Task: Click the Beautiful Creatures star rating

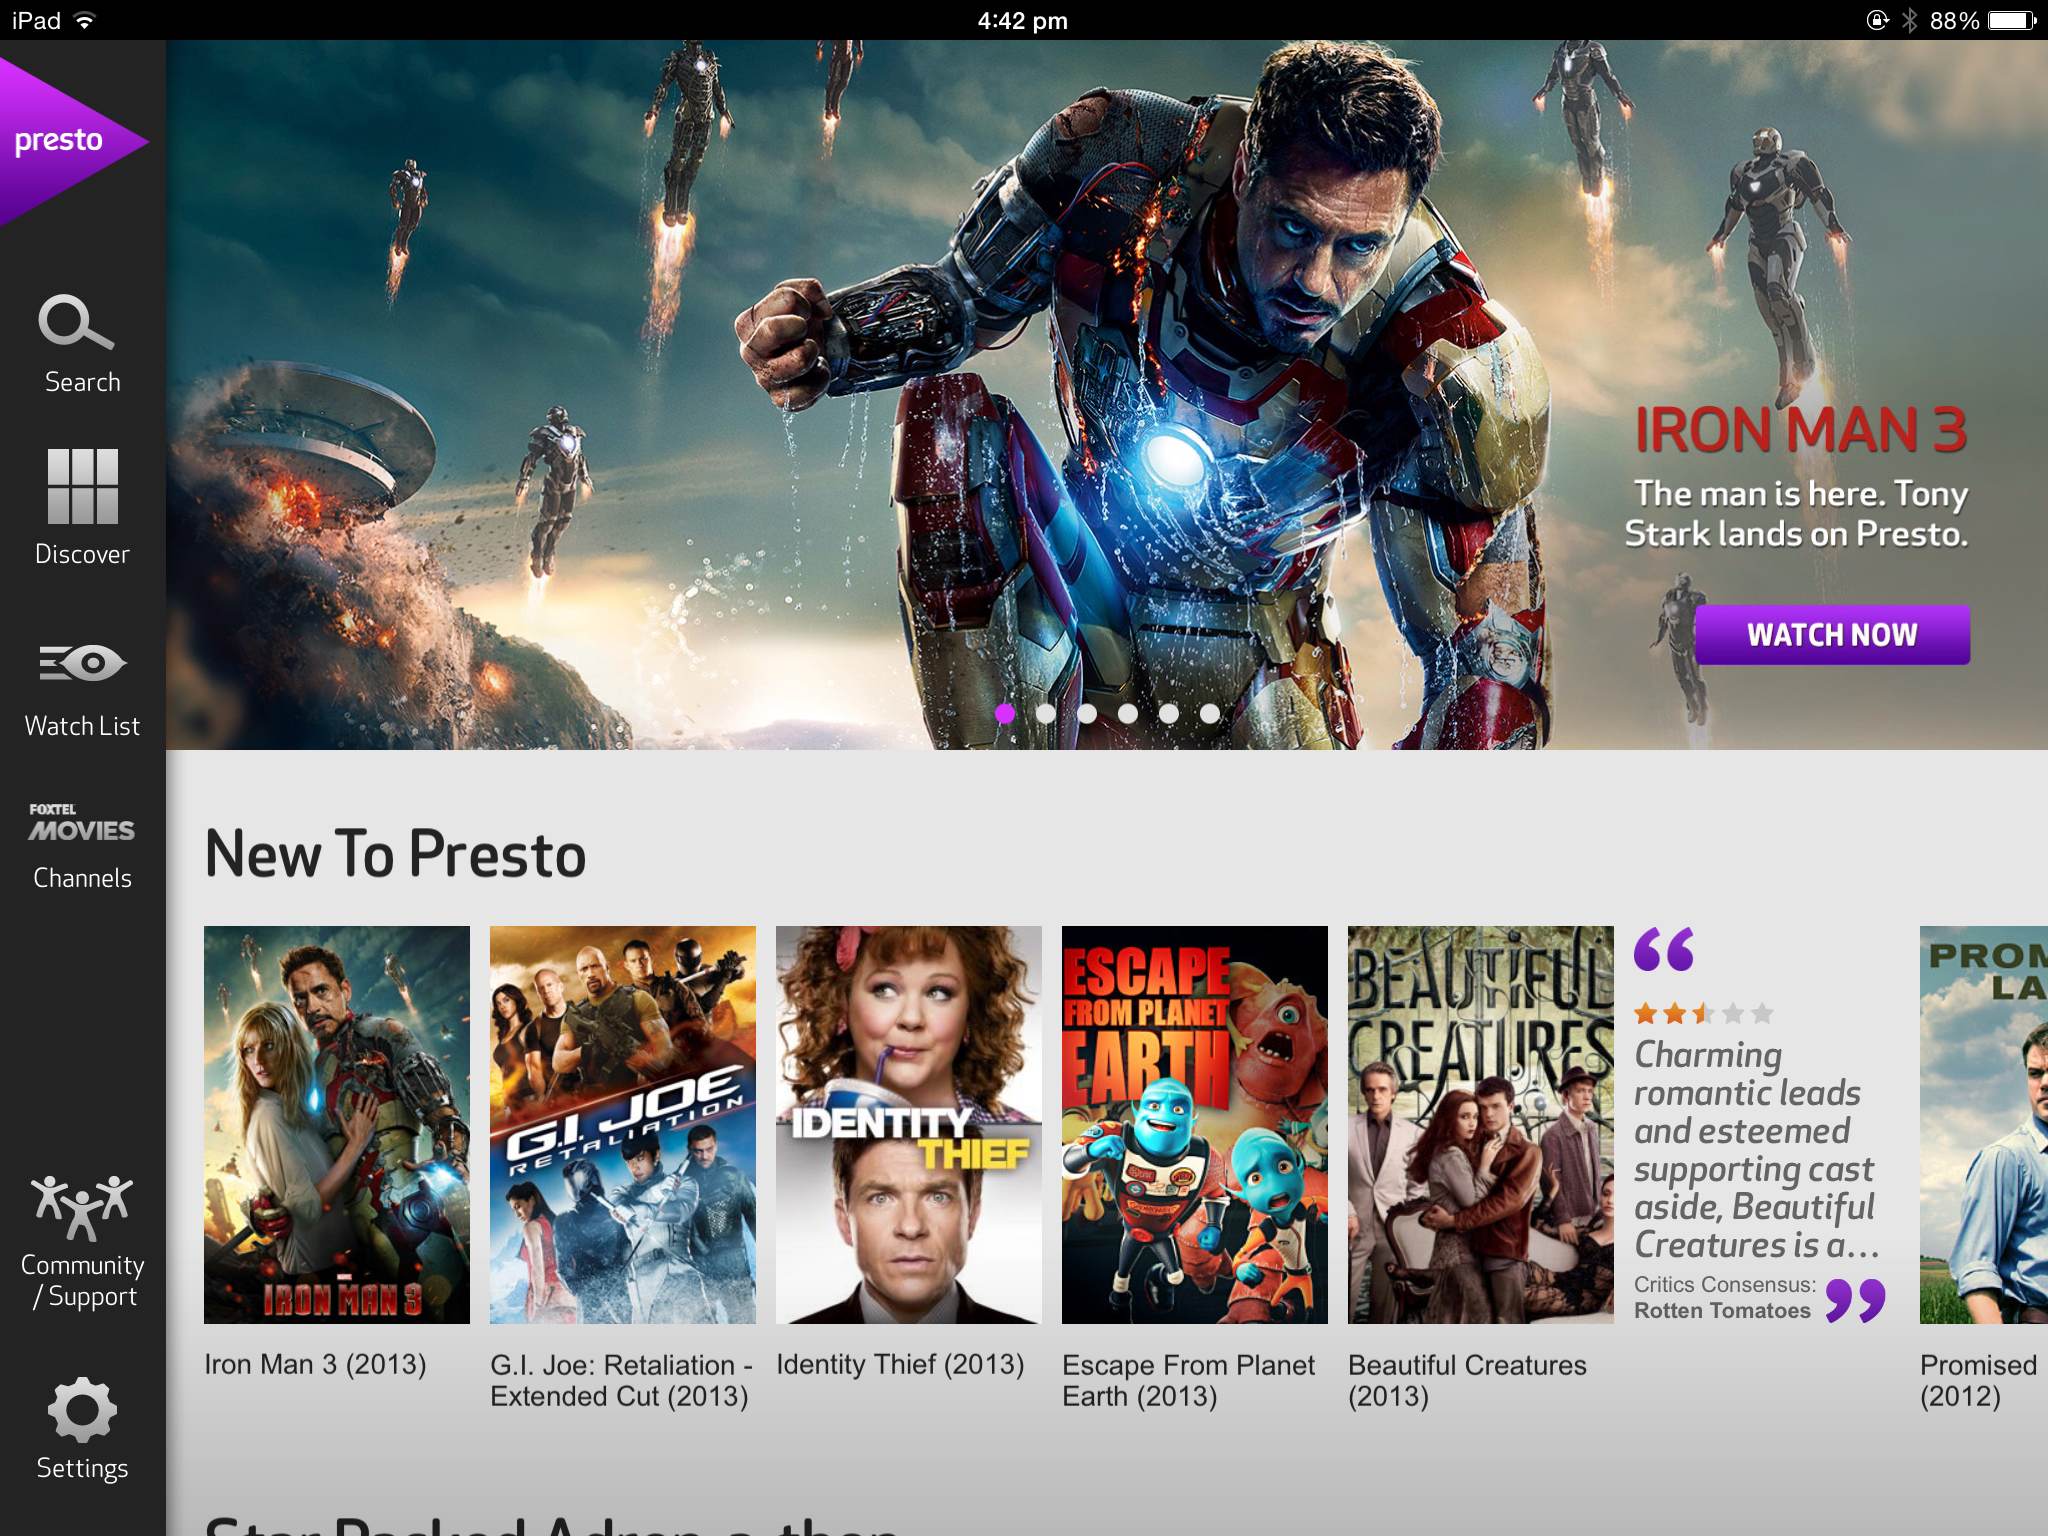Action: coord(1704,1014)
